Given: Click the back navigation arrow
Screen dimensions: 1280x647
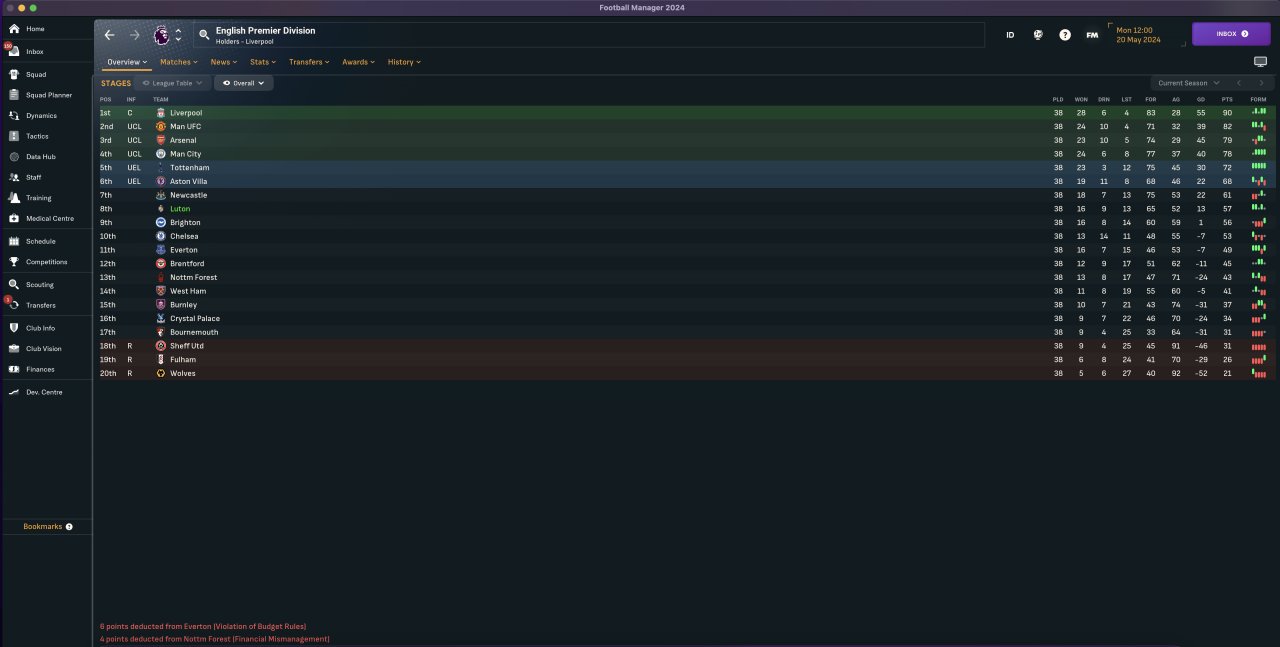Looking at the screenshot, I should coord(110,35).
